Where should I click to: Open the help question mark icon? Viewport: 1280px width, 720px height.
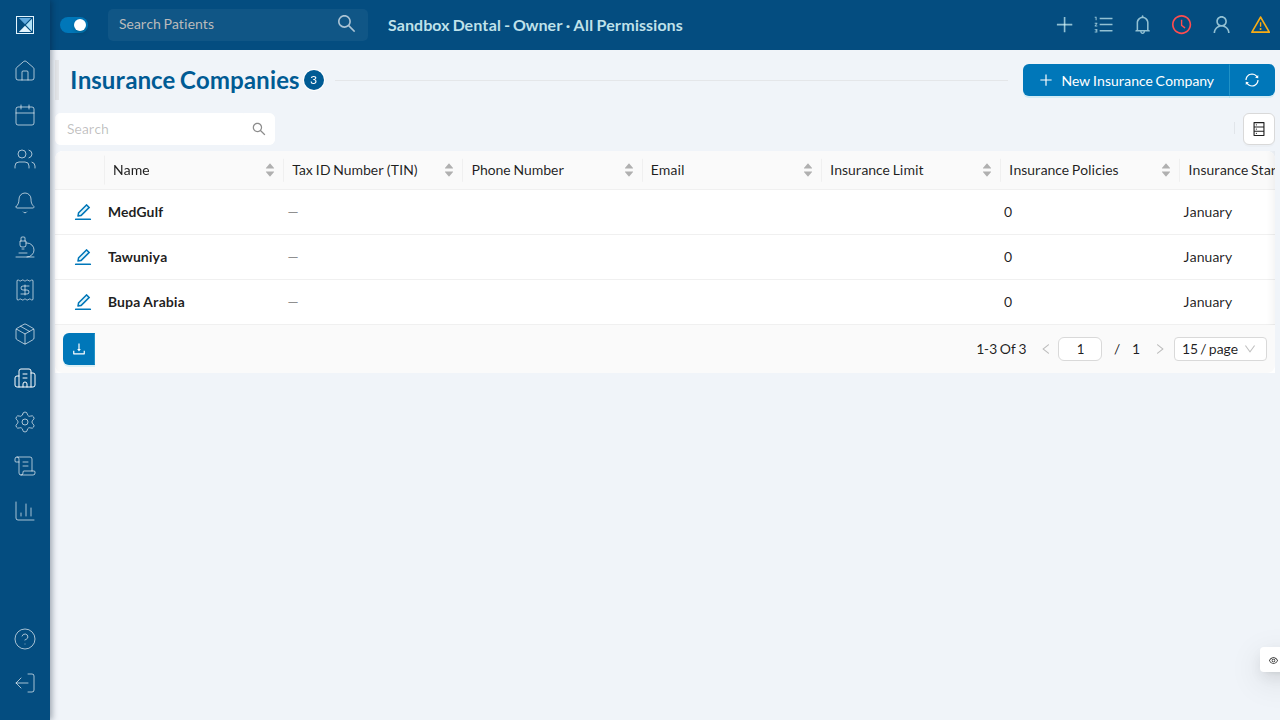click(x=25, y=639)
